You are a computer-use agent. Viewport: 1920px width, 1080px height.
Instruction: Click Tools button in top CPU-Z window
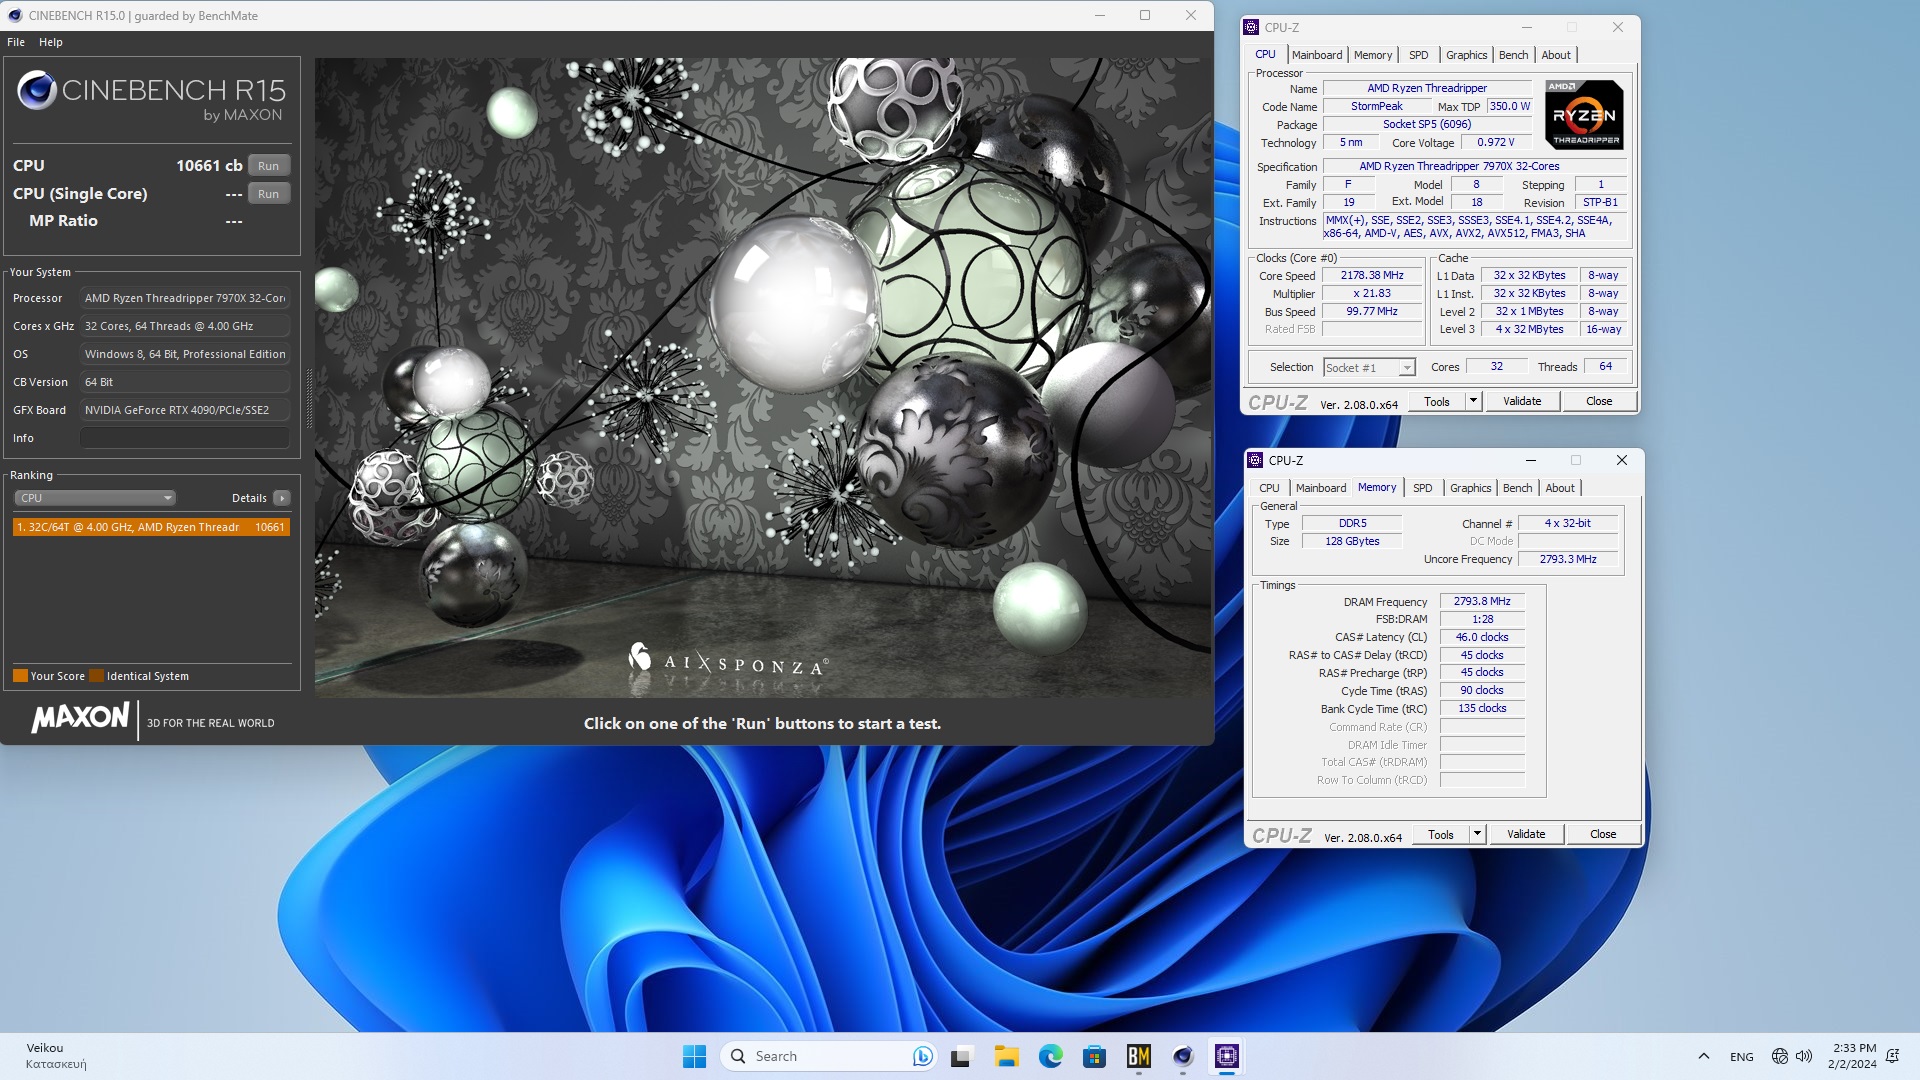[1437, 402]
